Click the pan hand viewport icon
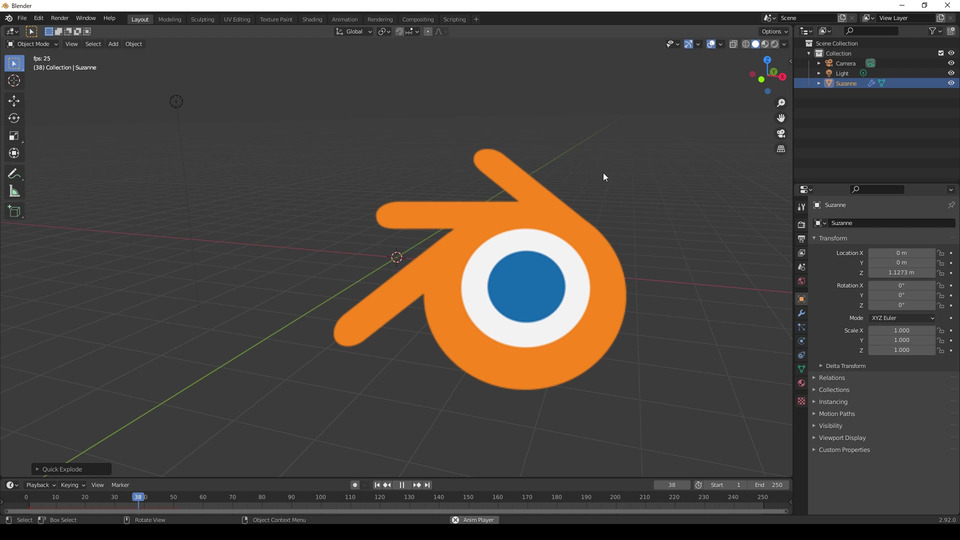 coord(781,118)
